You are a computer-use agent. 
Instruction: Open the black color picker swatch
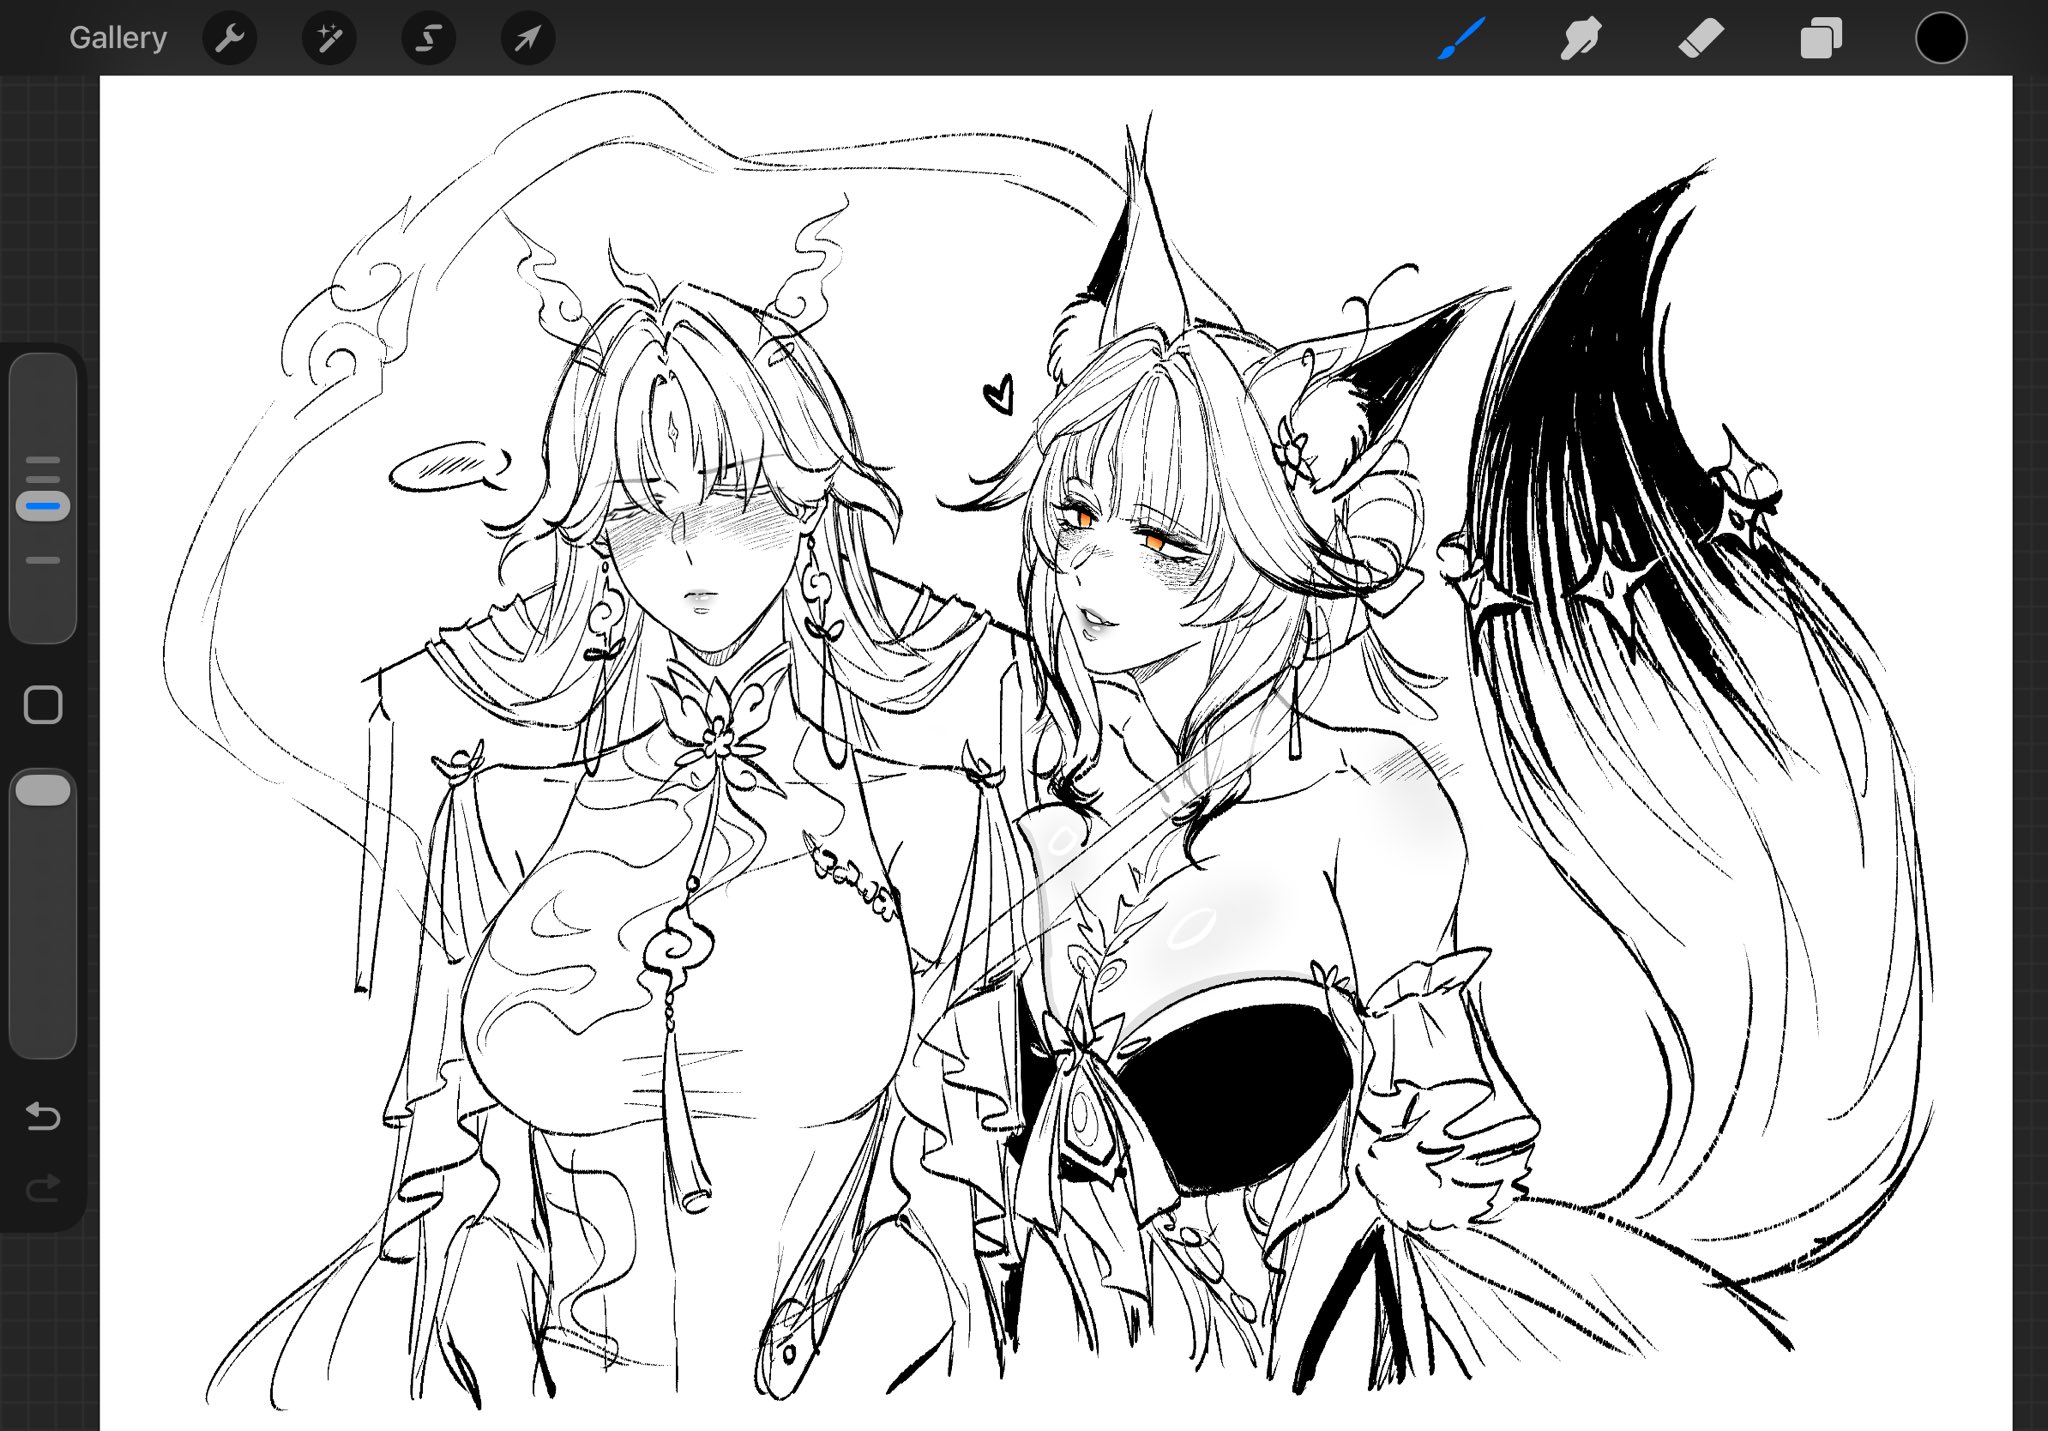[1941, 38]
